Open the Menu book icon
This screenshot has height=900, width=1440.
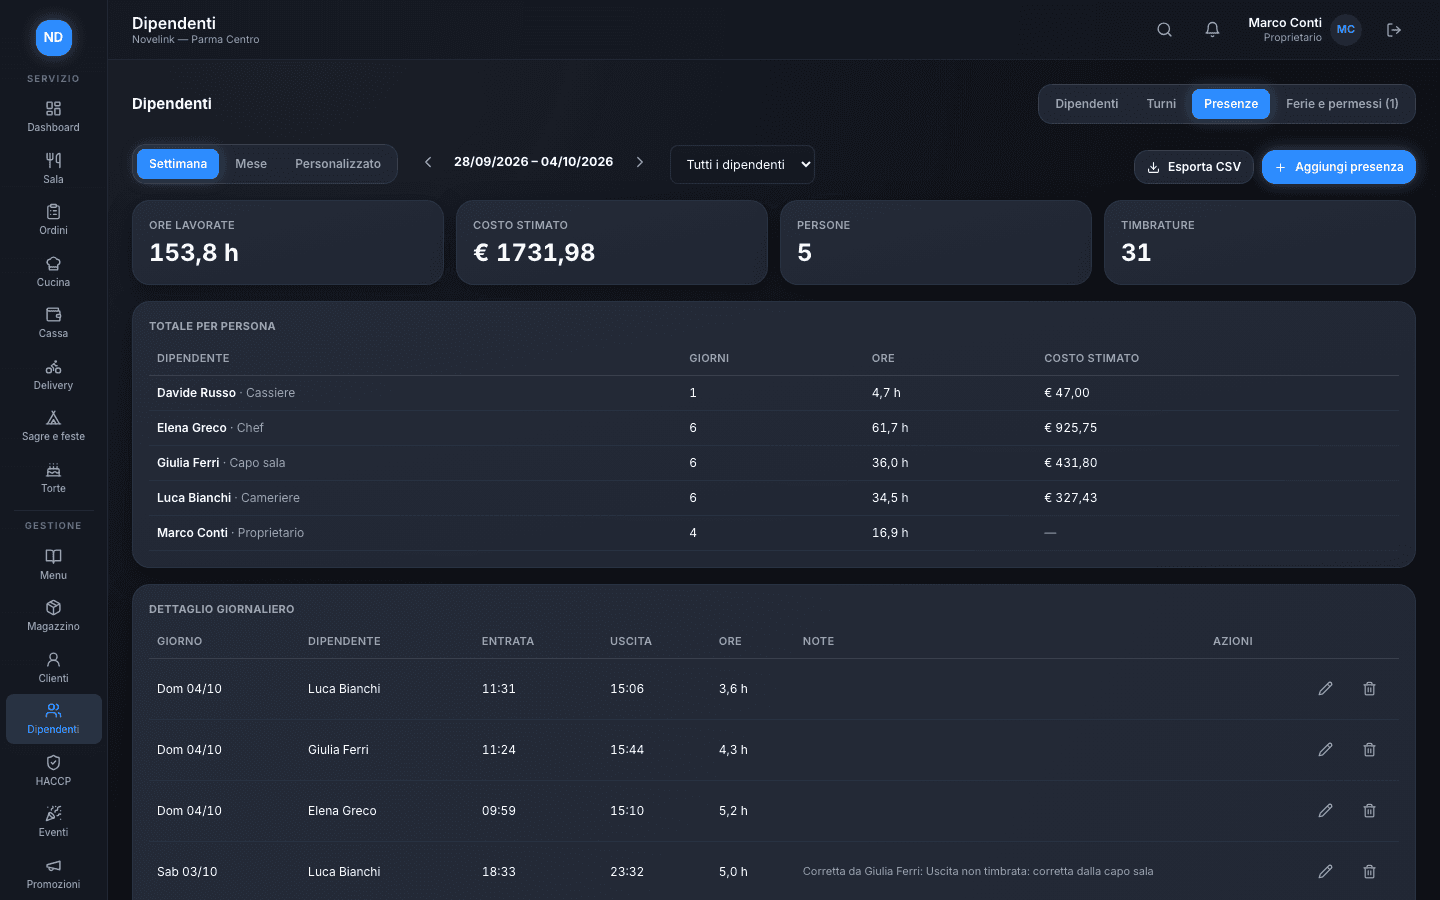pos(53,564)
